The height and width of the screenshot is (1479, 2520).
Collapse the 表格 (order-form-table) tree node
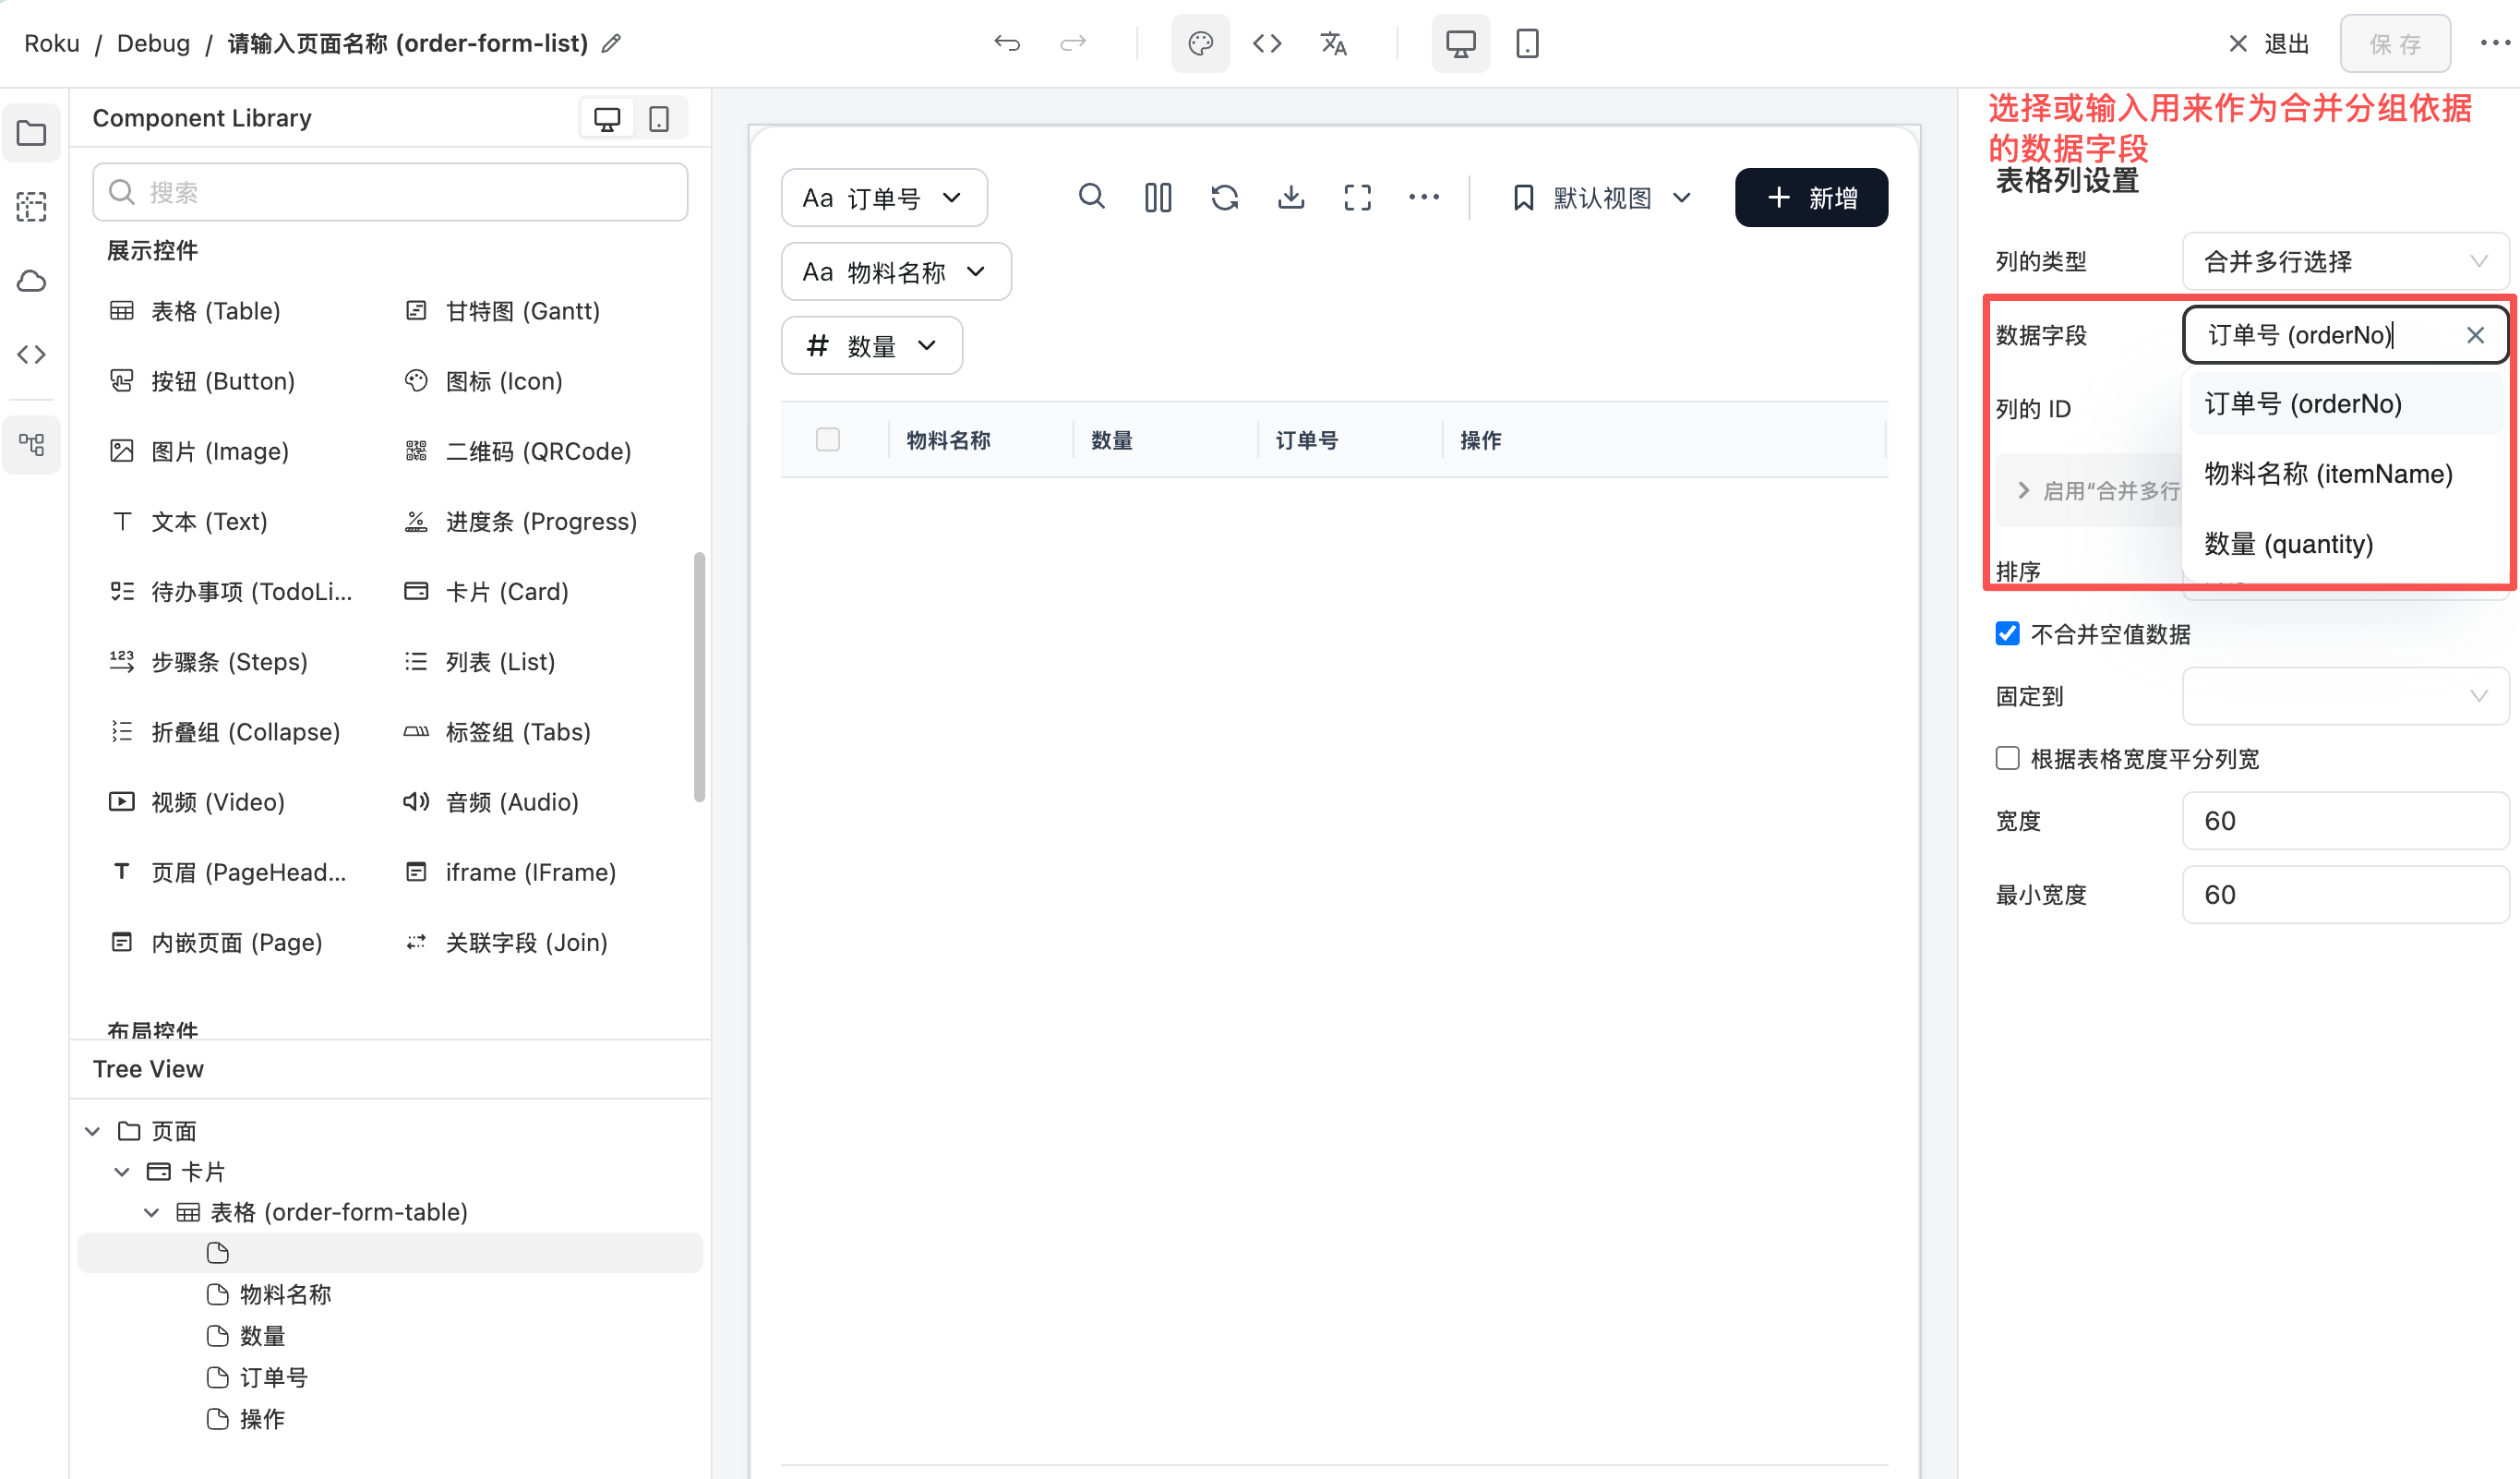(x=151, y=1212)
